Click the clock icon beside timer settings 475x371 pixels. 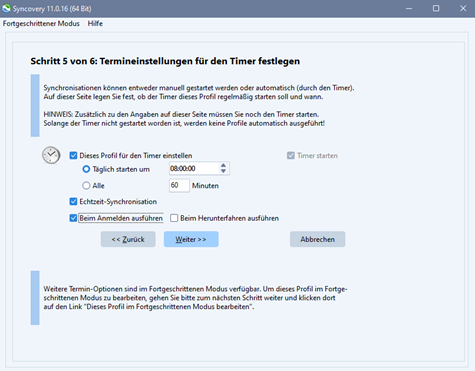(x=51, y=155)
